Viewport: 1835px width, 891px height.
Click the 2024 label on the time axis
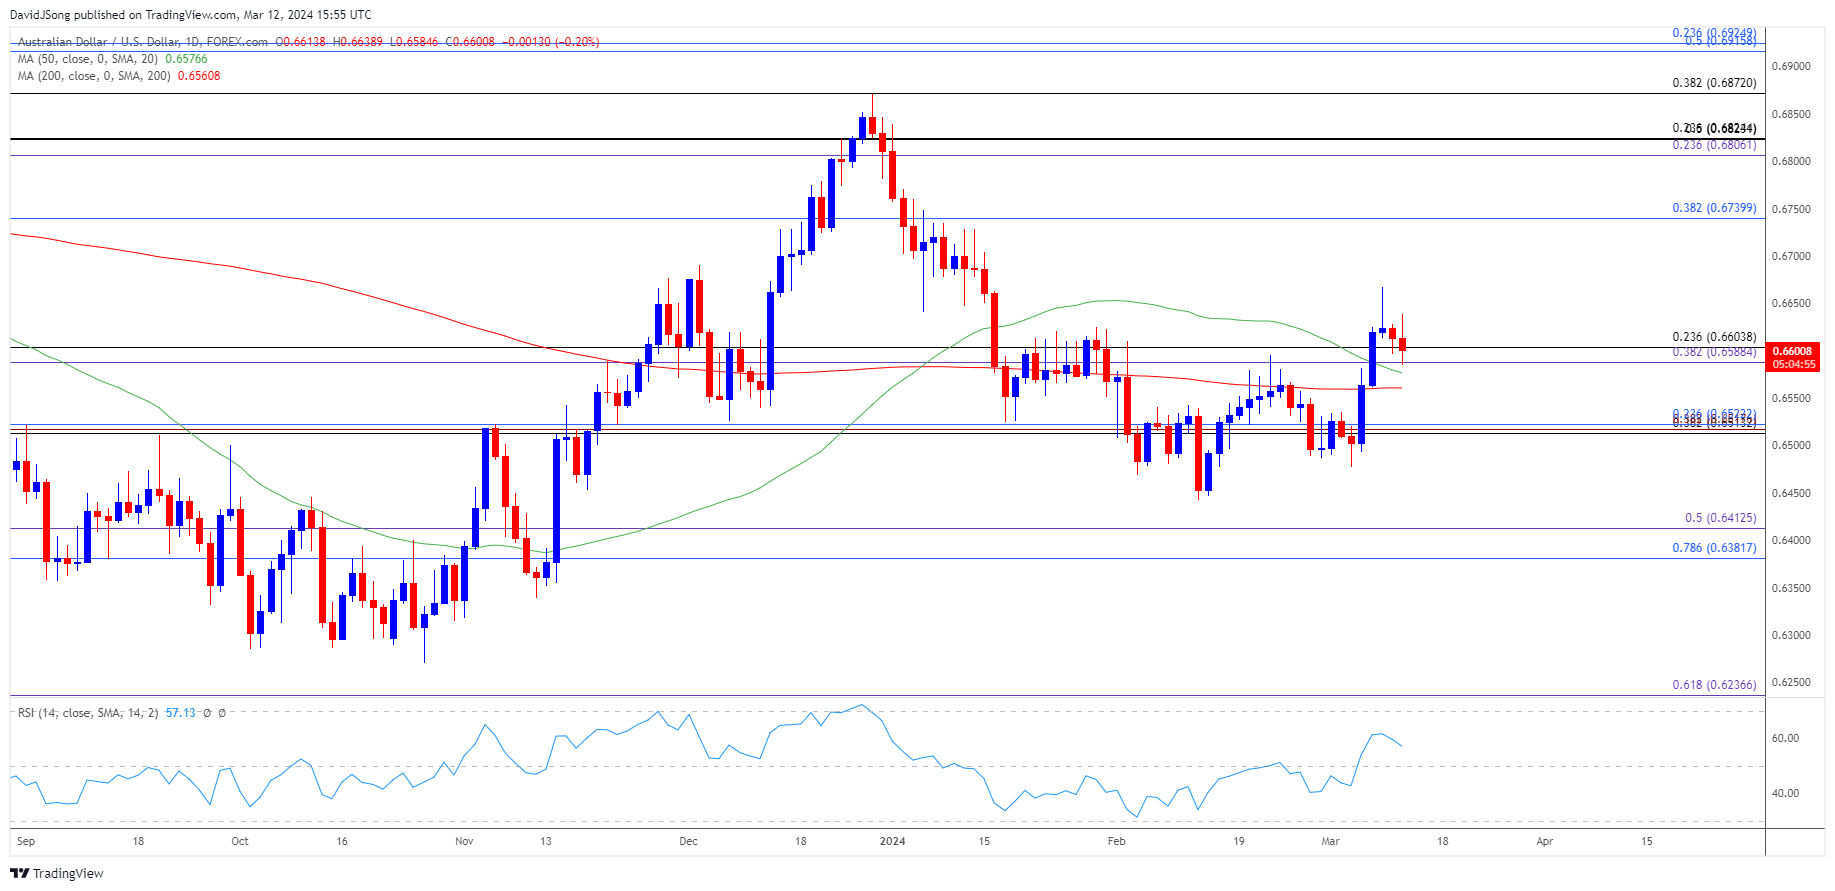point(892,841)
